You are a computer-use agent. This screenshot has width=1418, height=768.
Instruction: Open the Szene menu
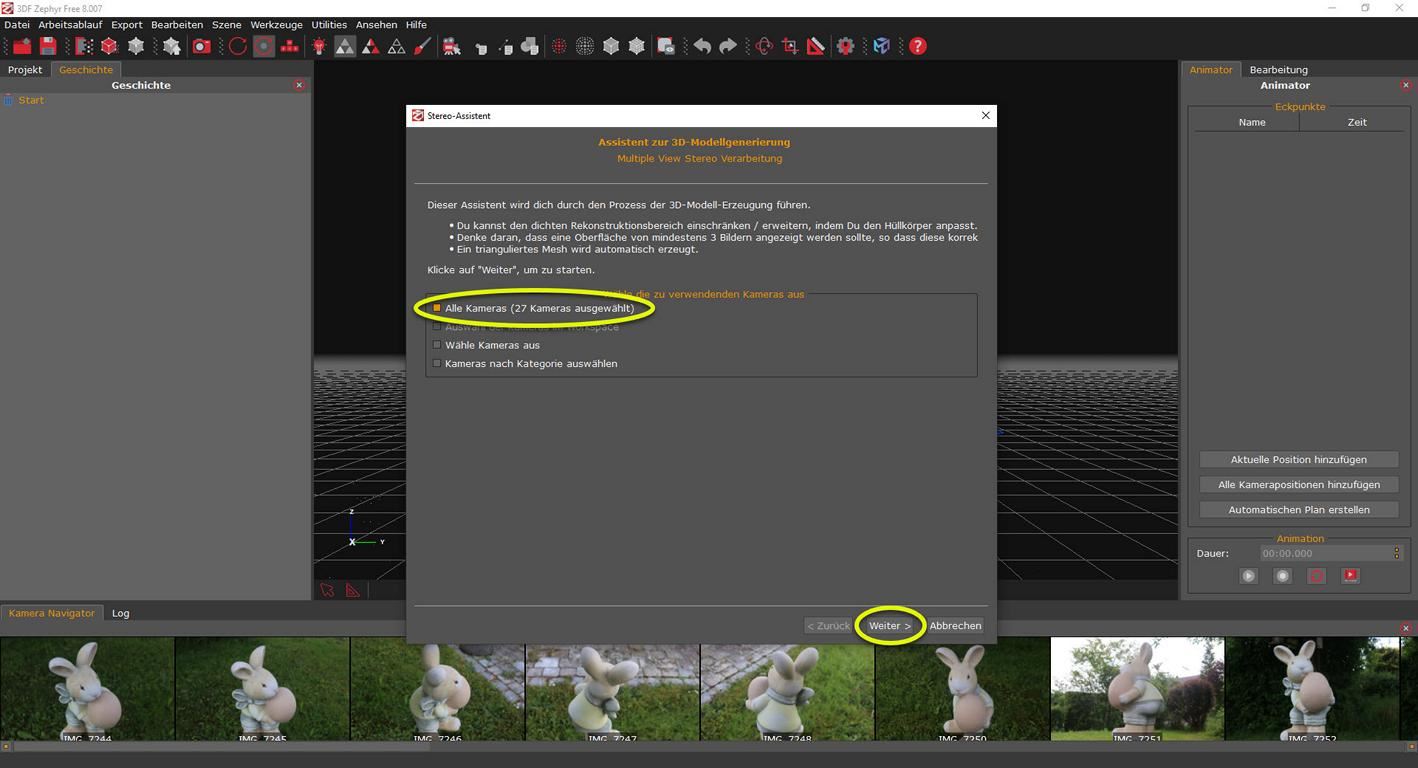[226, 25]
